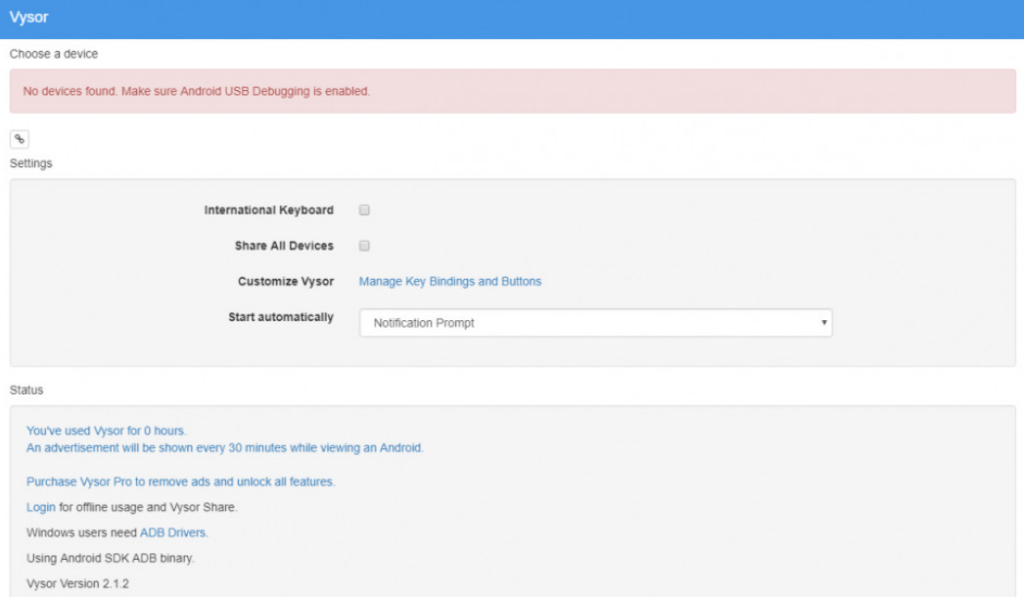Click the Status section heading
The width and height of the screenshot is (1024, 597).
[26, 390]
